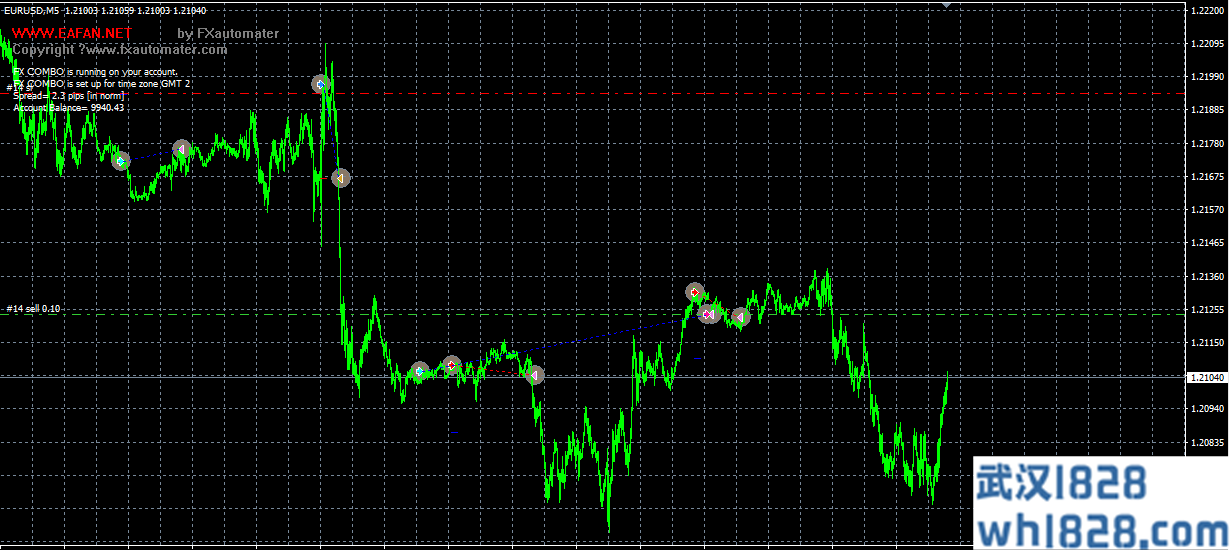Select the pink triangle marker right of leftmost cyan arrow
The height and width of the screenshot is (550, 1230).
pos(181,149)
